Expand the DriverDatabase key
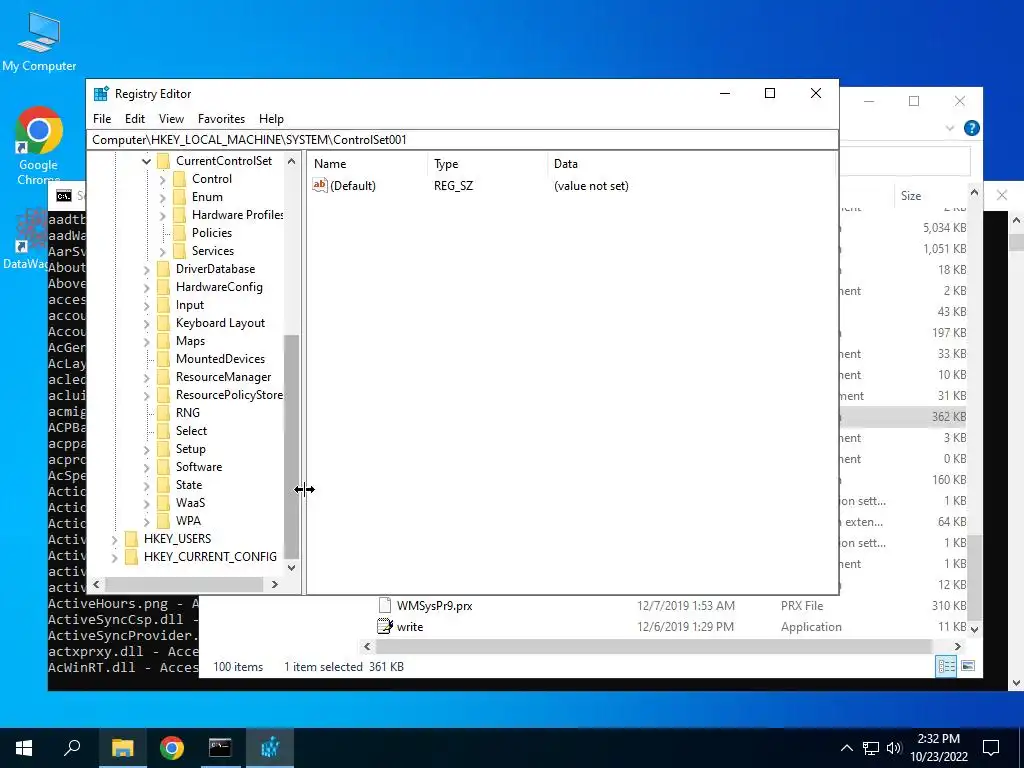This screenshot has width=1024, height=768. (x=146, y=270)
